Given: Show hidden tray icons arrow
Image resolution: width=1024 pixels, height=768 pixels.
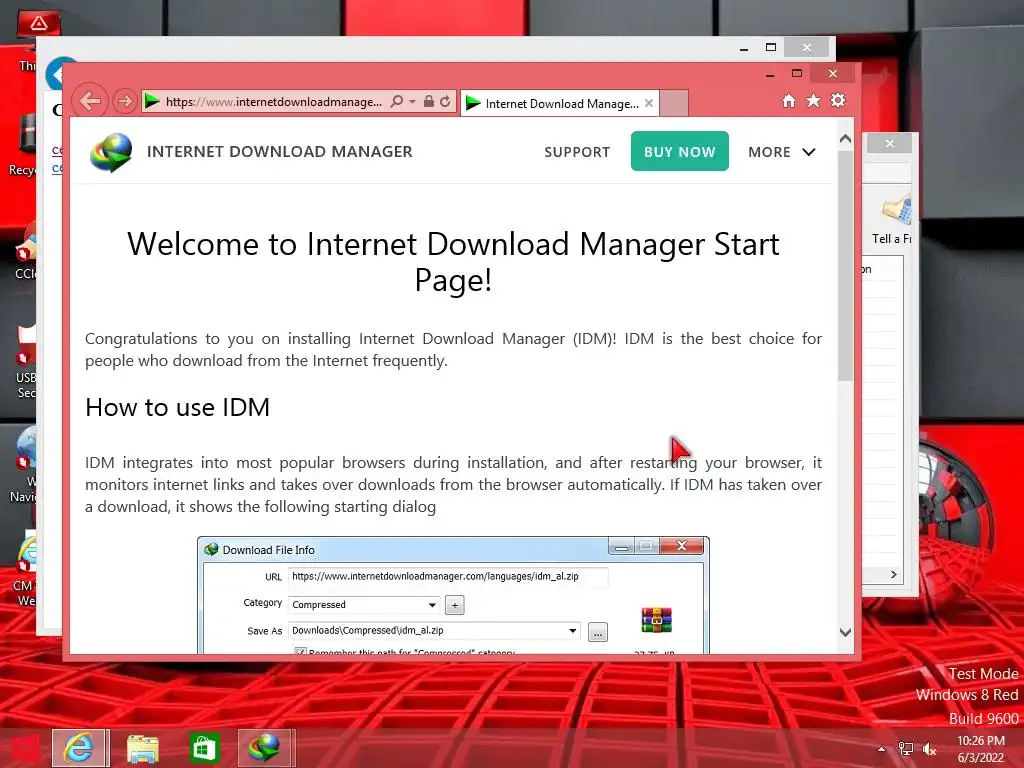Looking at the screenshot, I should pyautogui.click(x=882, y=749).
